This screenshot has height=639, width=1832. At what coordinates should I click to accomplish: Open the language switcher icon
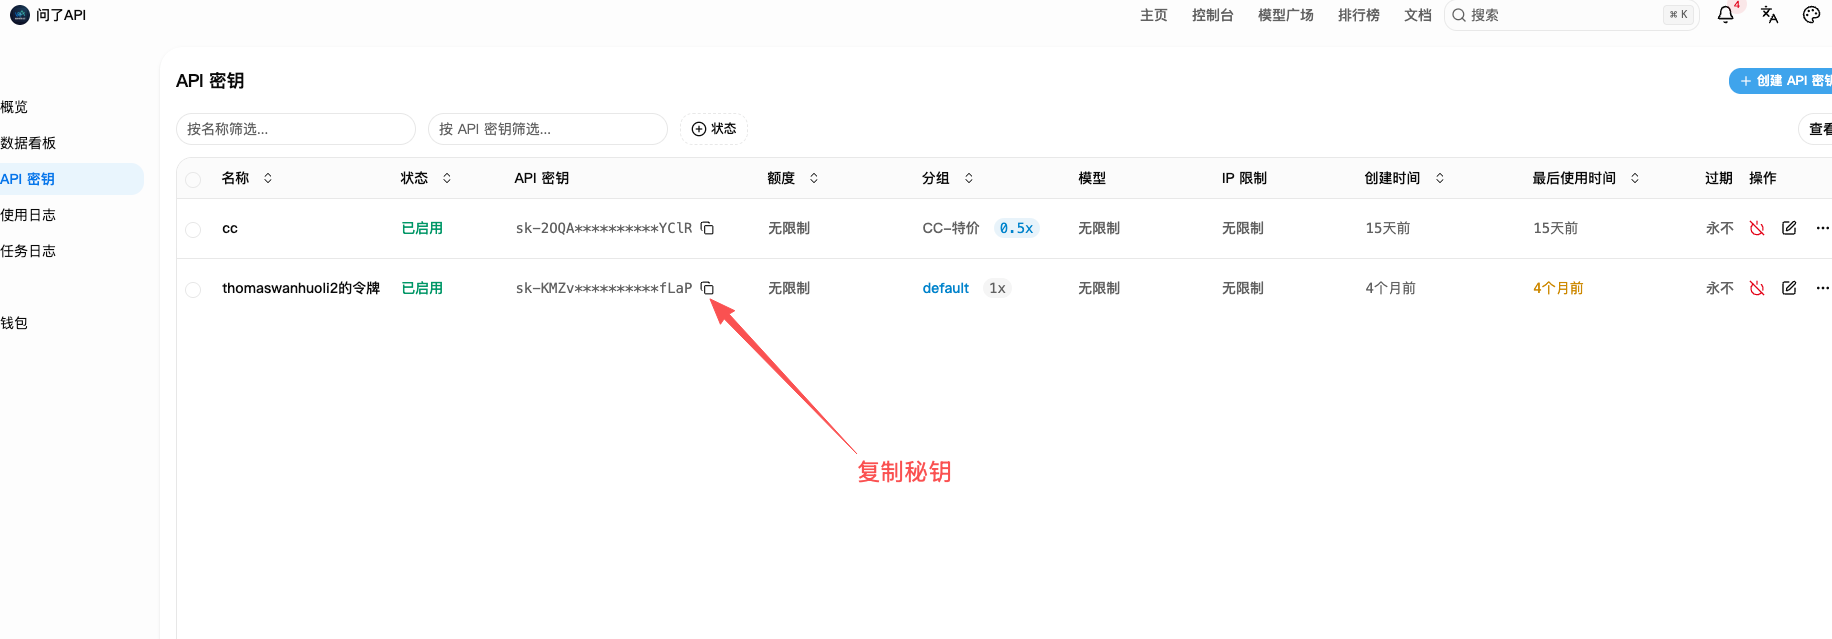[x=1769, y=15]
